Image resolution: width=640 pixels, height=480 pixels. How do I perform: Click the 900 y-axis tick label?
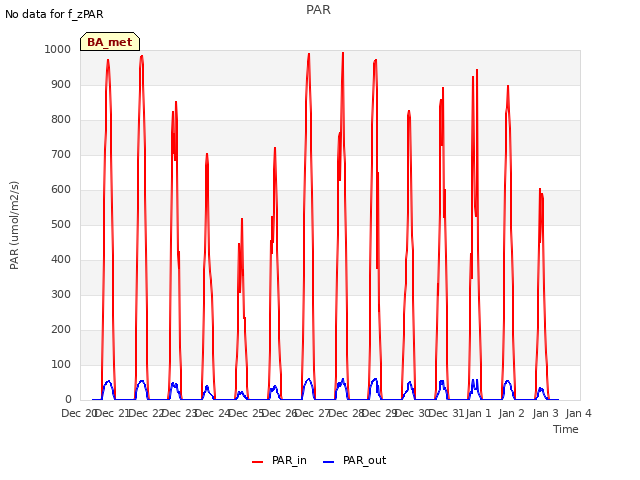pos(61,84)
